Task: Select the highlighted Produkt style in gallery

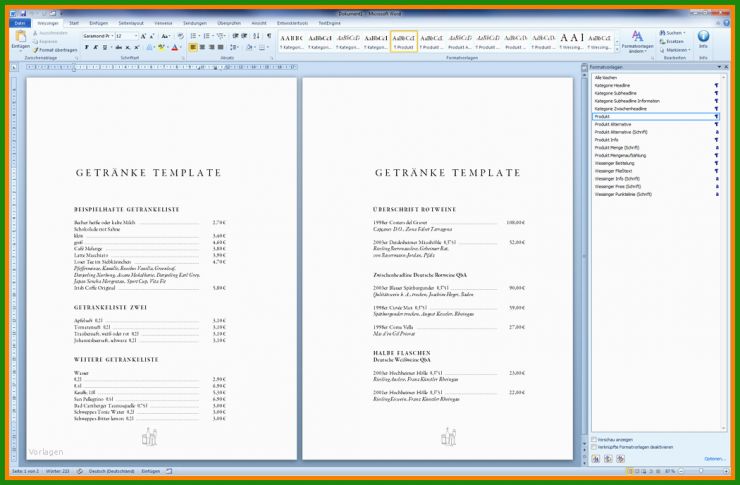Action: coord(404,42)
